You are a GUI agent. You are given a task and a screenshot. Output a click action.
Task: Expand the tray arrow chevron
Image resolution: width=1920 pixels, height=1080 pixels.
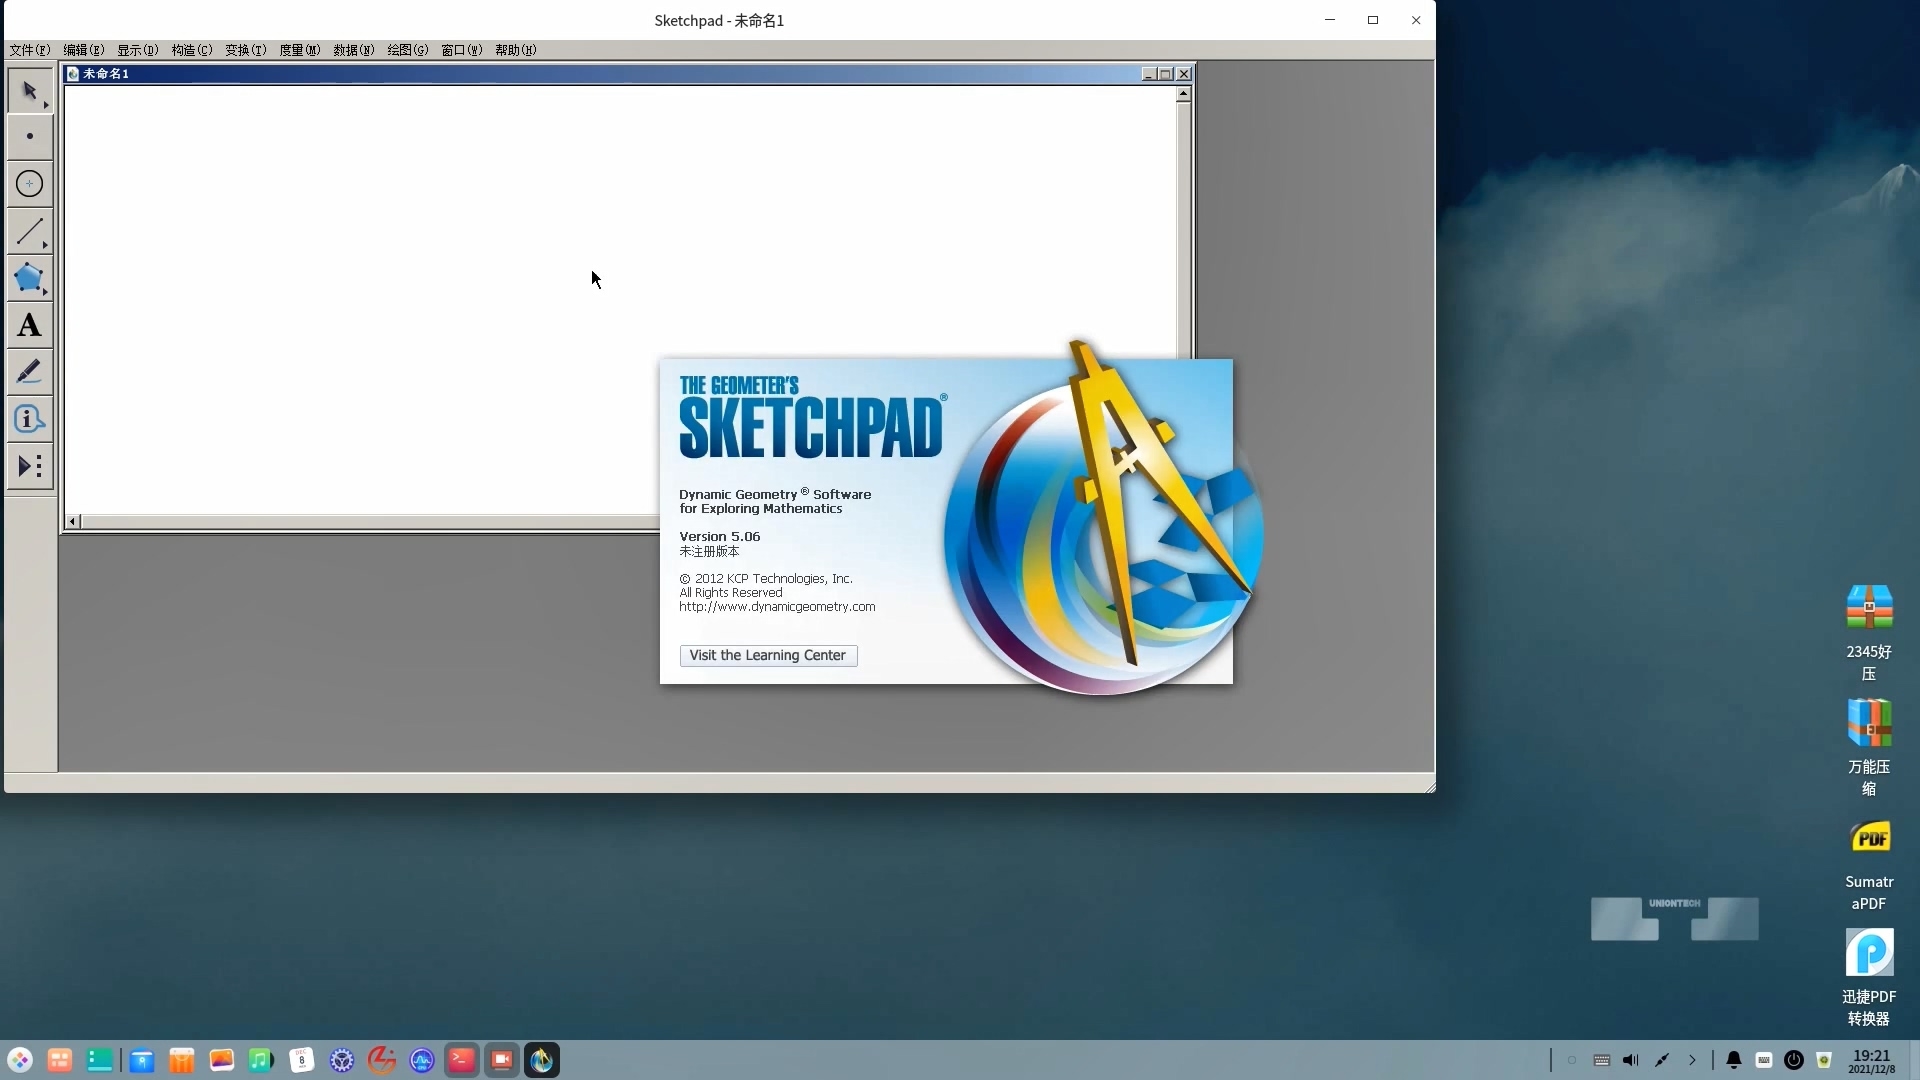coord(1692,1060)
